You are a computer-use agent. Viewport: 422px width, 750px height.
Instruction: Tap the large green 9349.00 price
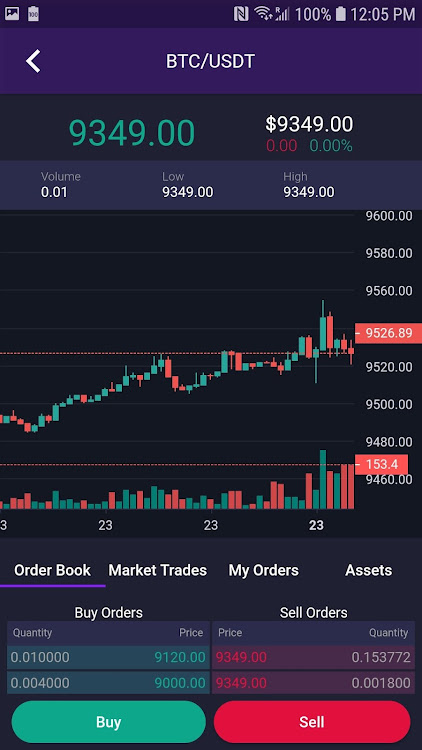coord(132,132)
